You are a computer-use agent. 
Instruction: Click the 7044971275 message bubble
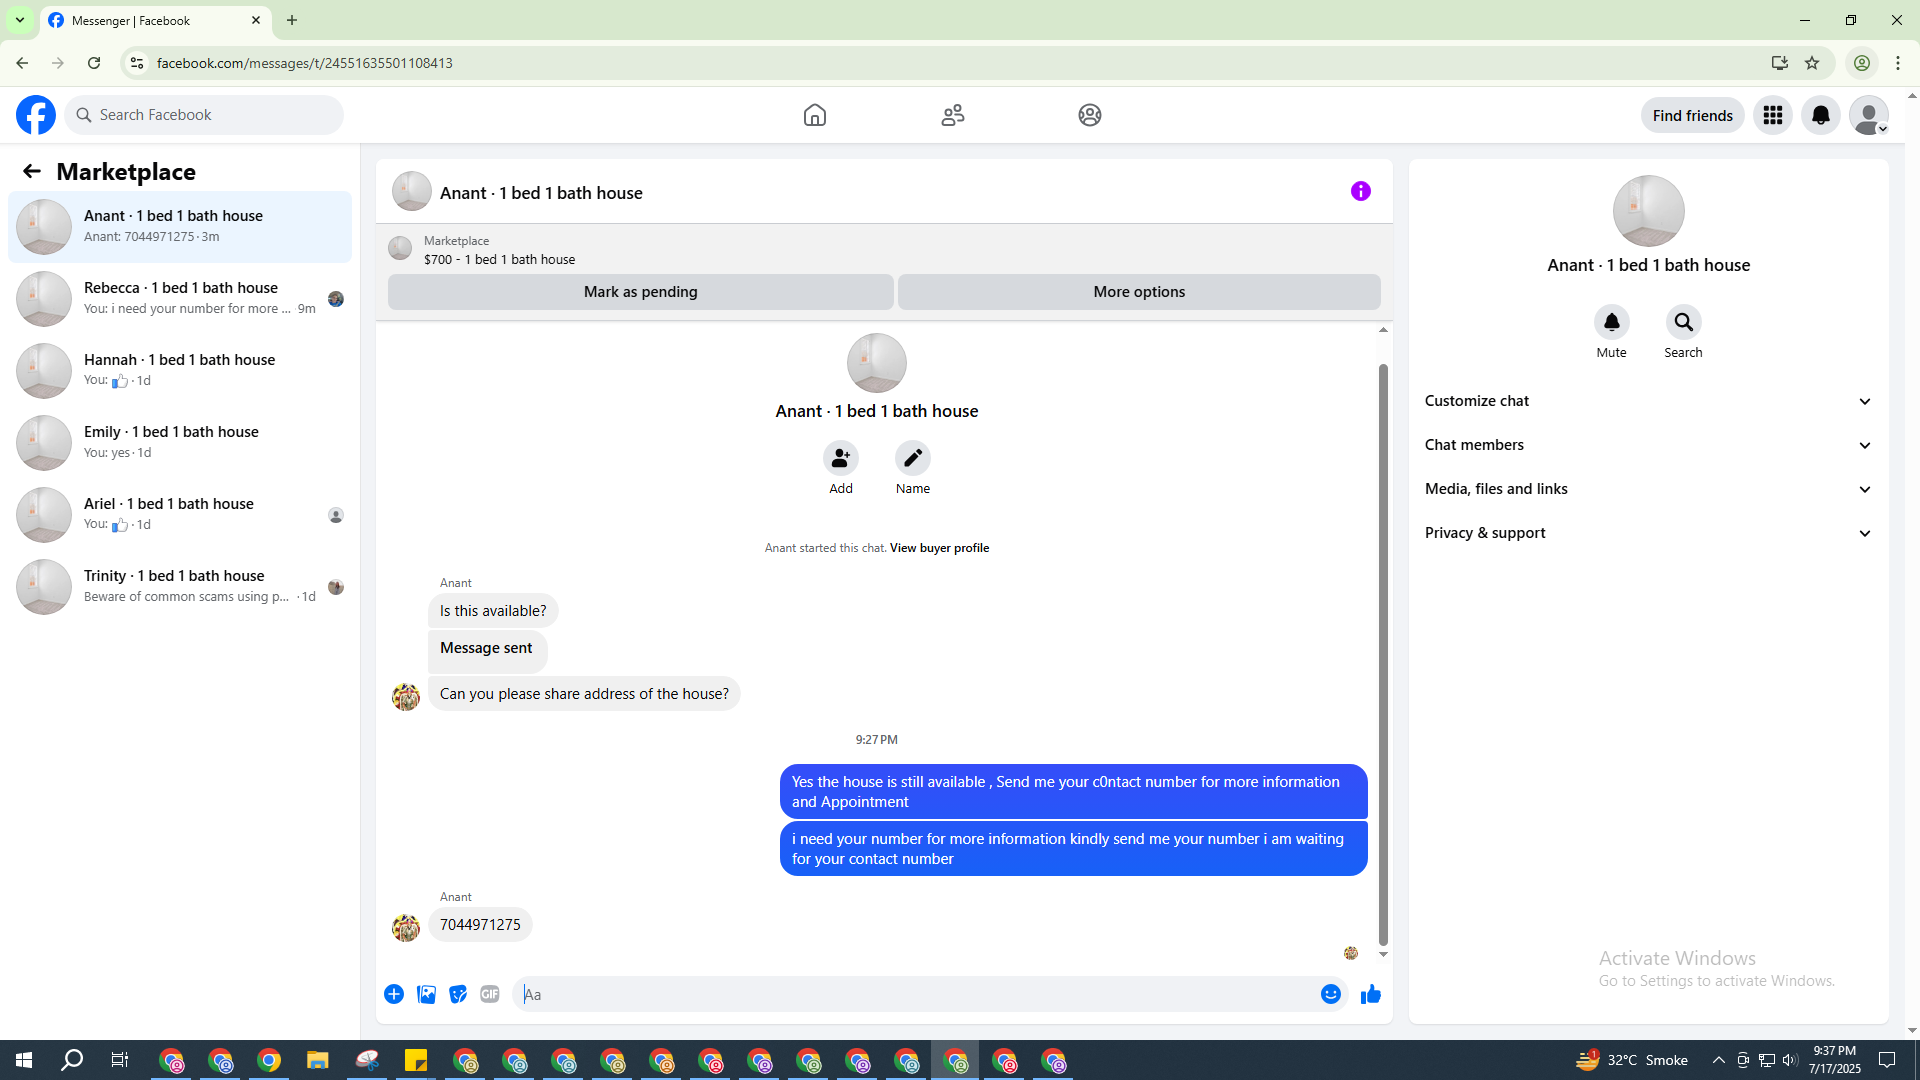coord(480,925)
